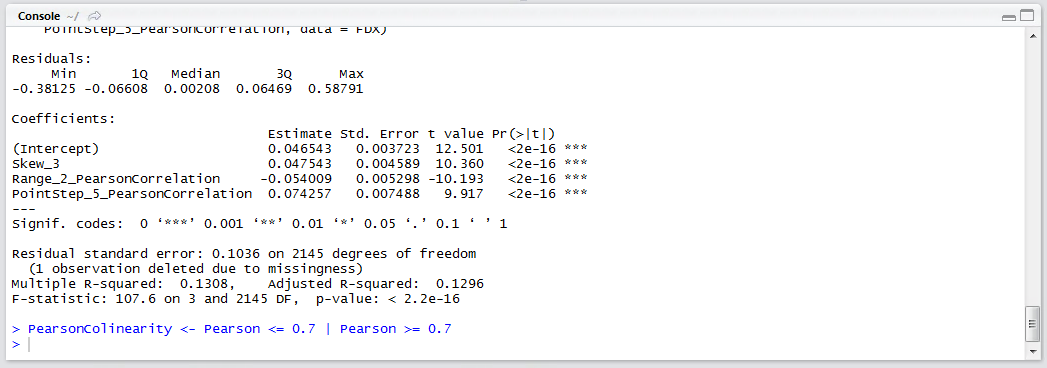Screen dimensions: 1047x368
Task: Click the estimate value -0.054009
Action: point(296,178)
